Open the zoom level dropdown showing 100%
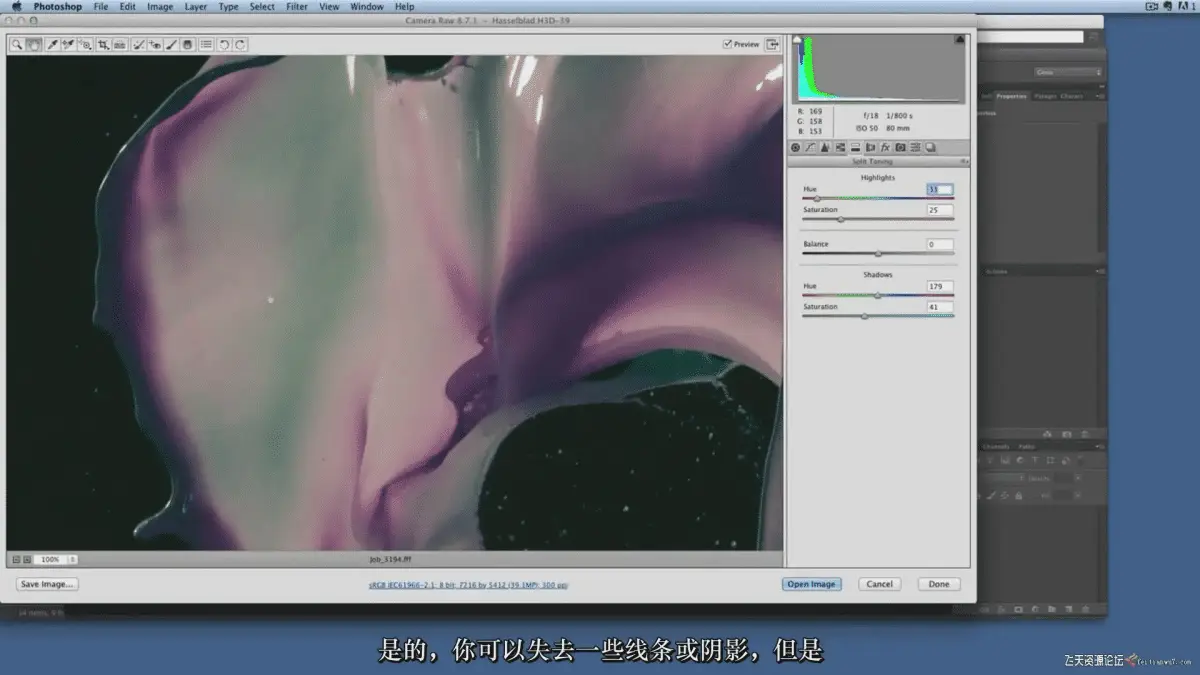Viewport: 1200px width, 675px height. pyautogui.click(x=56, y=559)
